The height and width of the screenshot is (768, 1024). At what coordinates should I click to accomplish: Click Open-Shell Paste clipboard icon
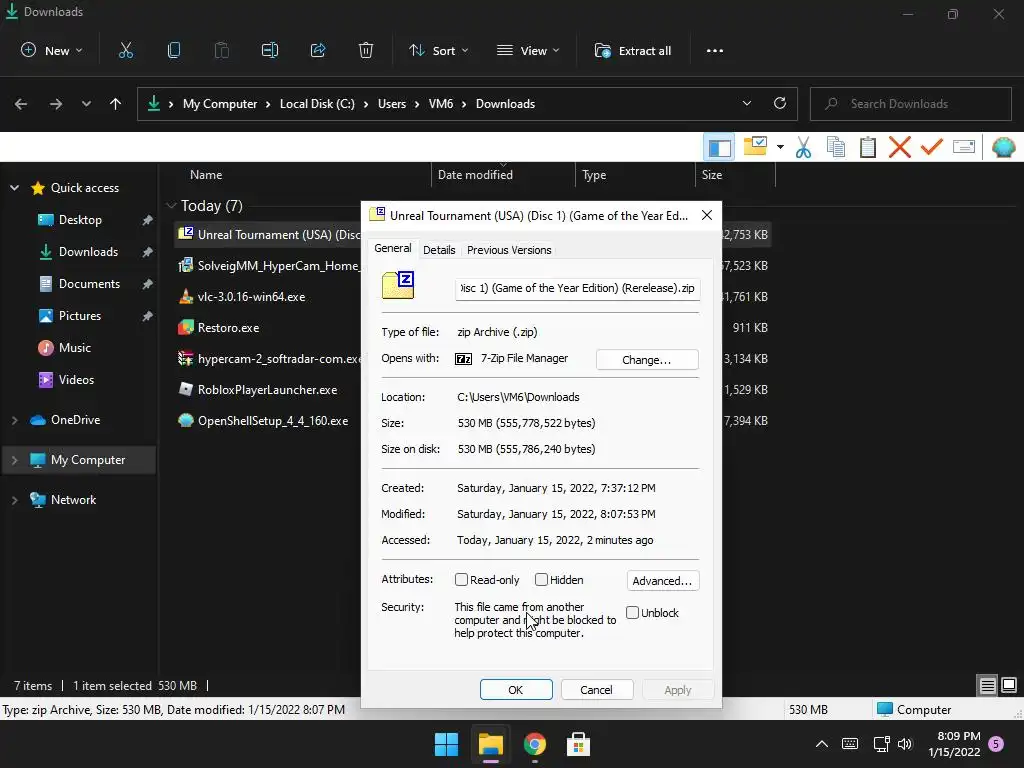coord(867,148)
